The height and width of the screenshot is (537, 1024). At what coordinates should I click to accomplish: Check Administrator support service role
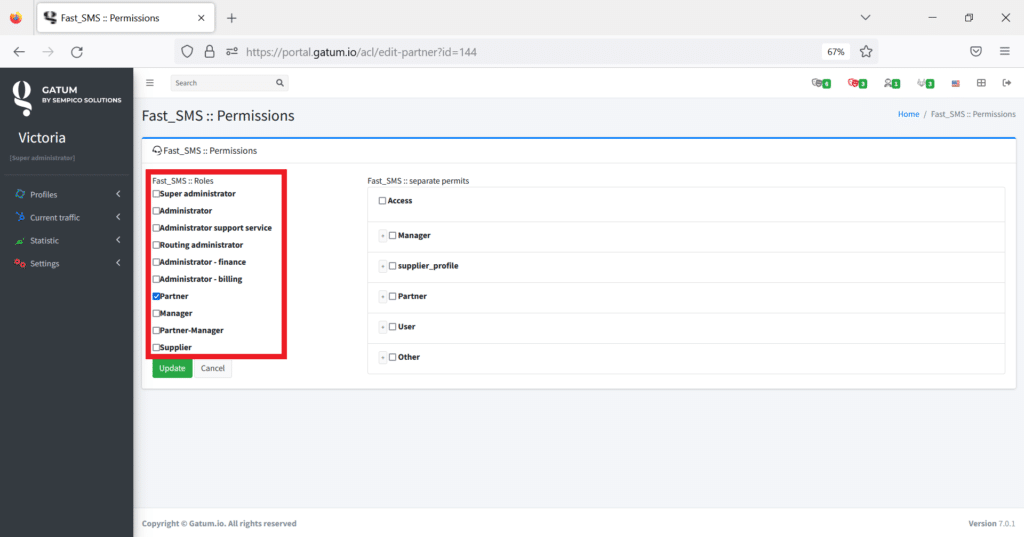(x=156, y=228)
